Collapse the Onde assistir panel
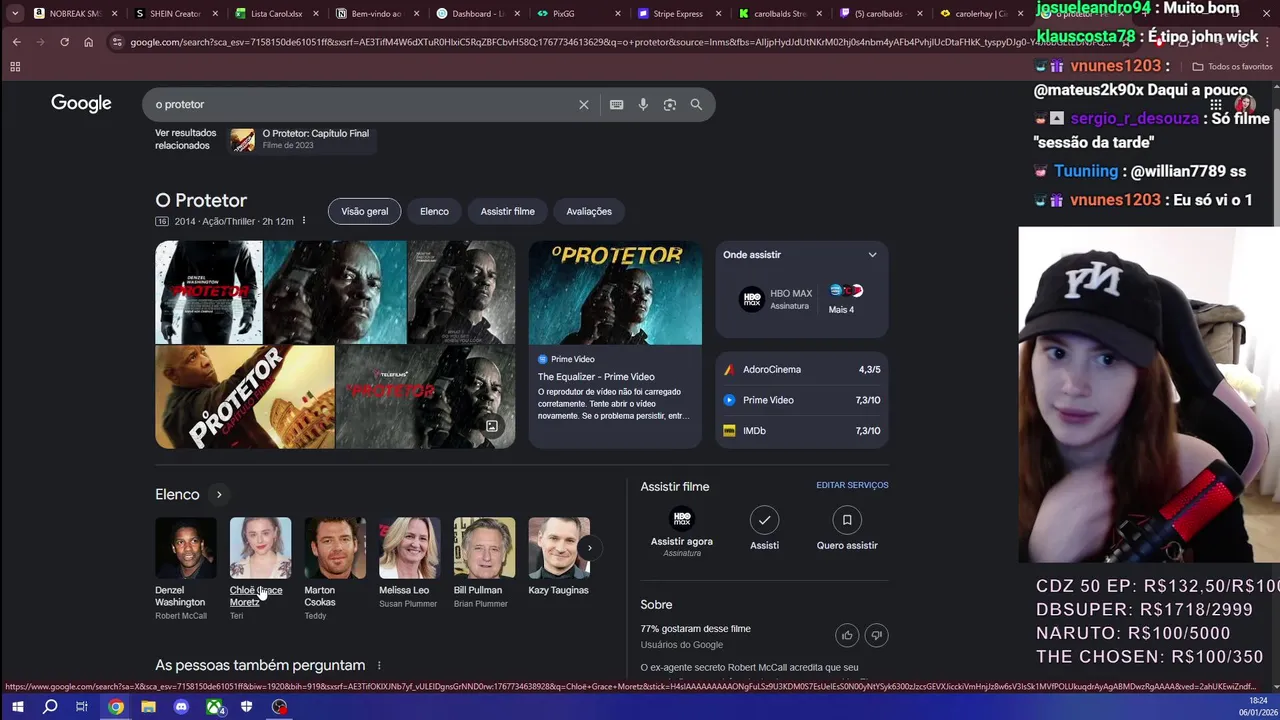This screenshot has width=1280, height=720. tap(872, 255)
